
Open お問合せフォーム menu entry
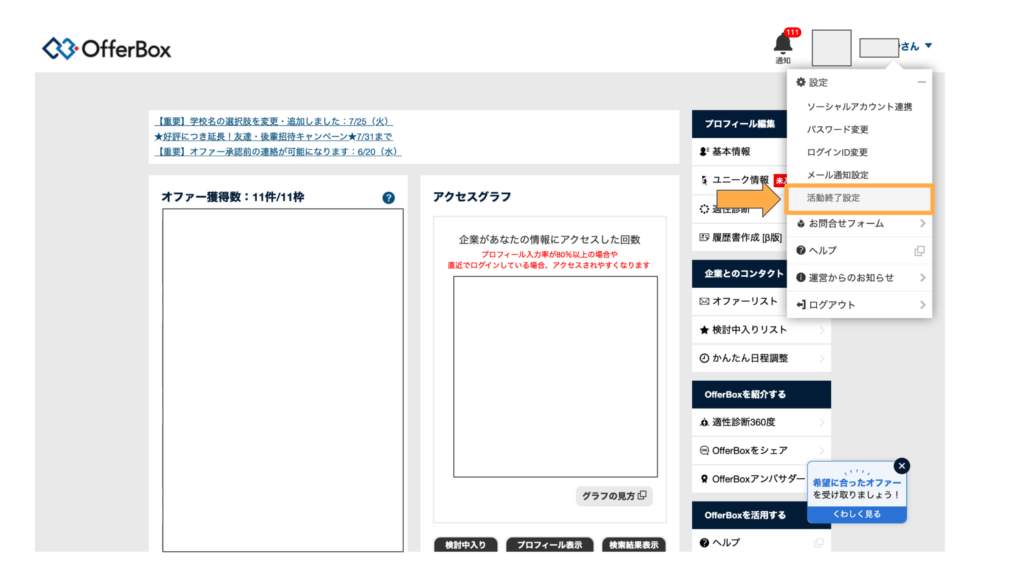click(846, 223)
